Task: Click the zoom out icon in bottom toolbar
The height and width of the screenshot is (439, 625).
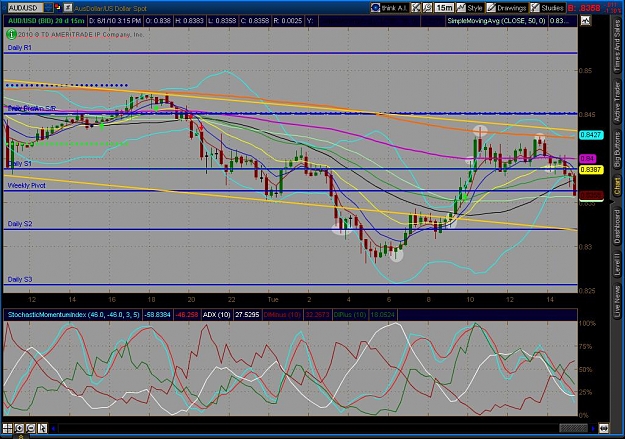Action: (31, 429)
